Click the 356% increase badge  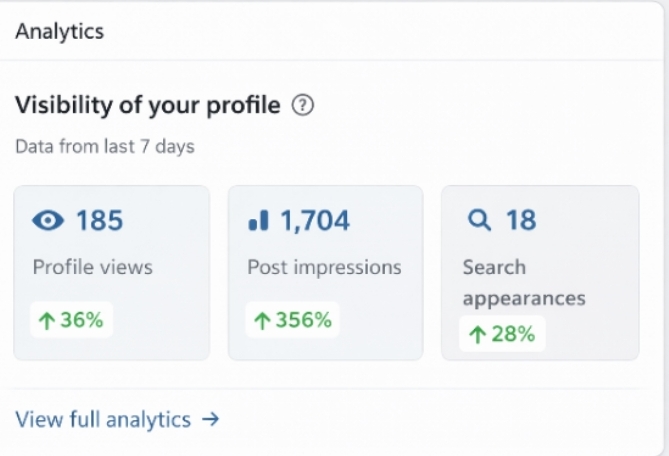pos(292,321)
